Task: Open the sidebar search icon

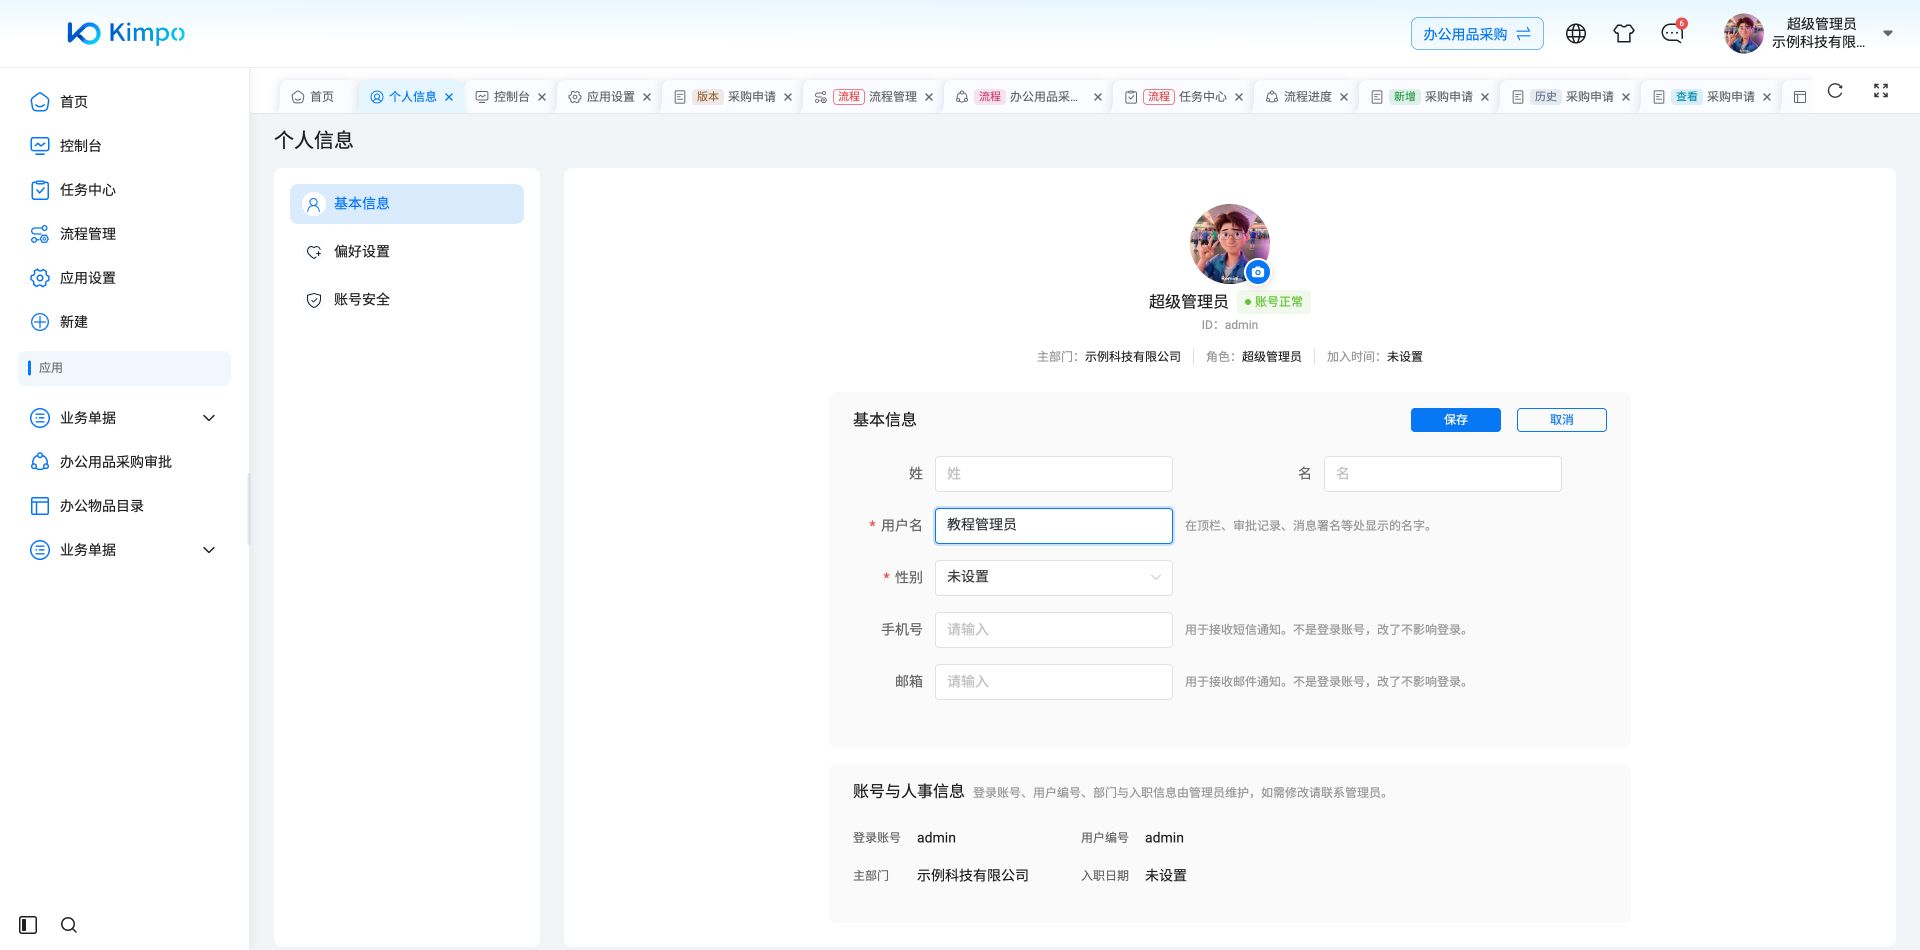Action: point(69,925)
